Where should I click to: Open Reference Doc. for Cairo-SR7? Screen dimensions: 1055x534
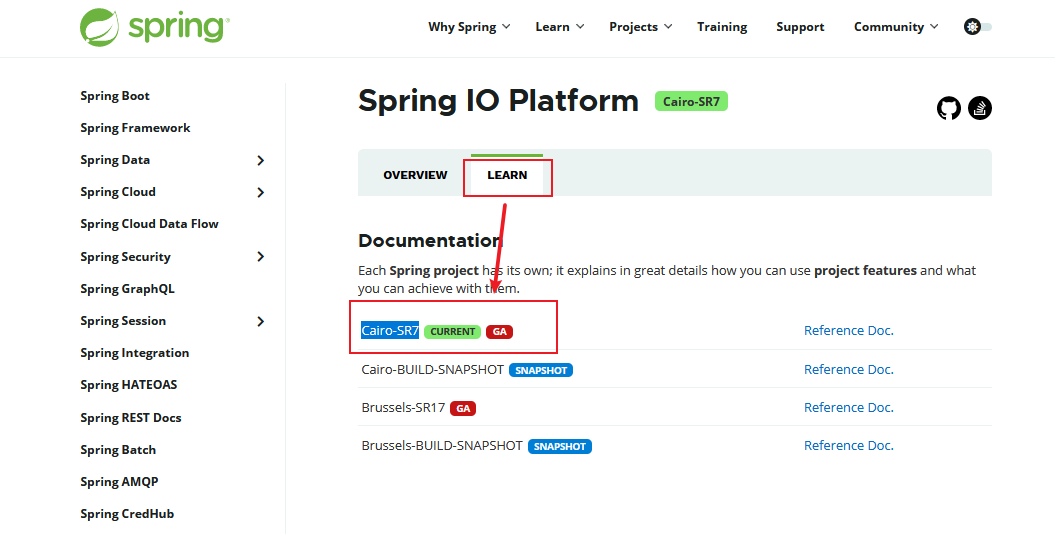[x=849, y=330]
